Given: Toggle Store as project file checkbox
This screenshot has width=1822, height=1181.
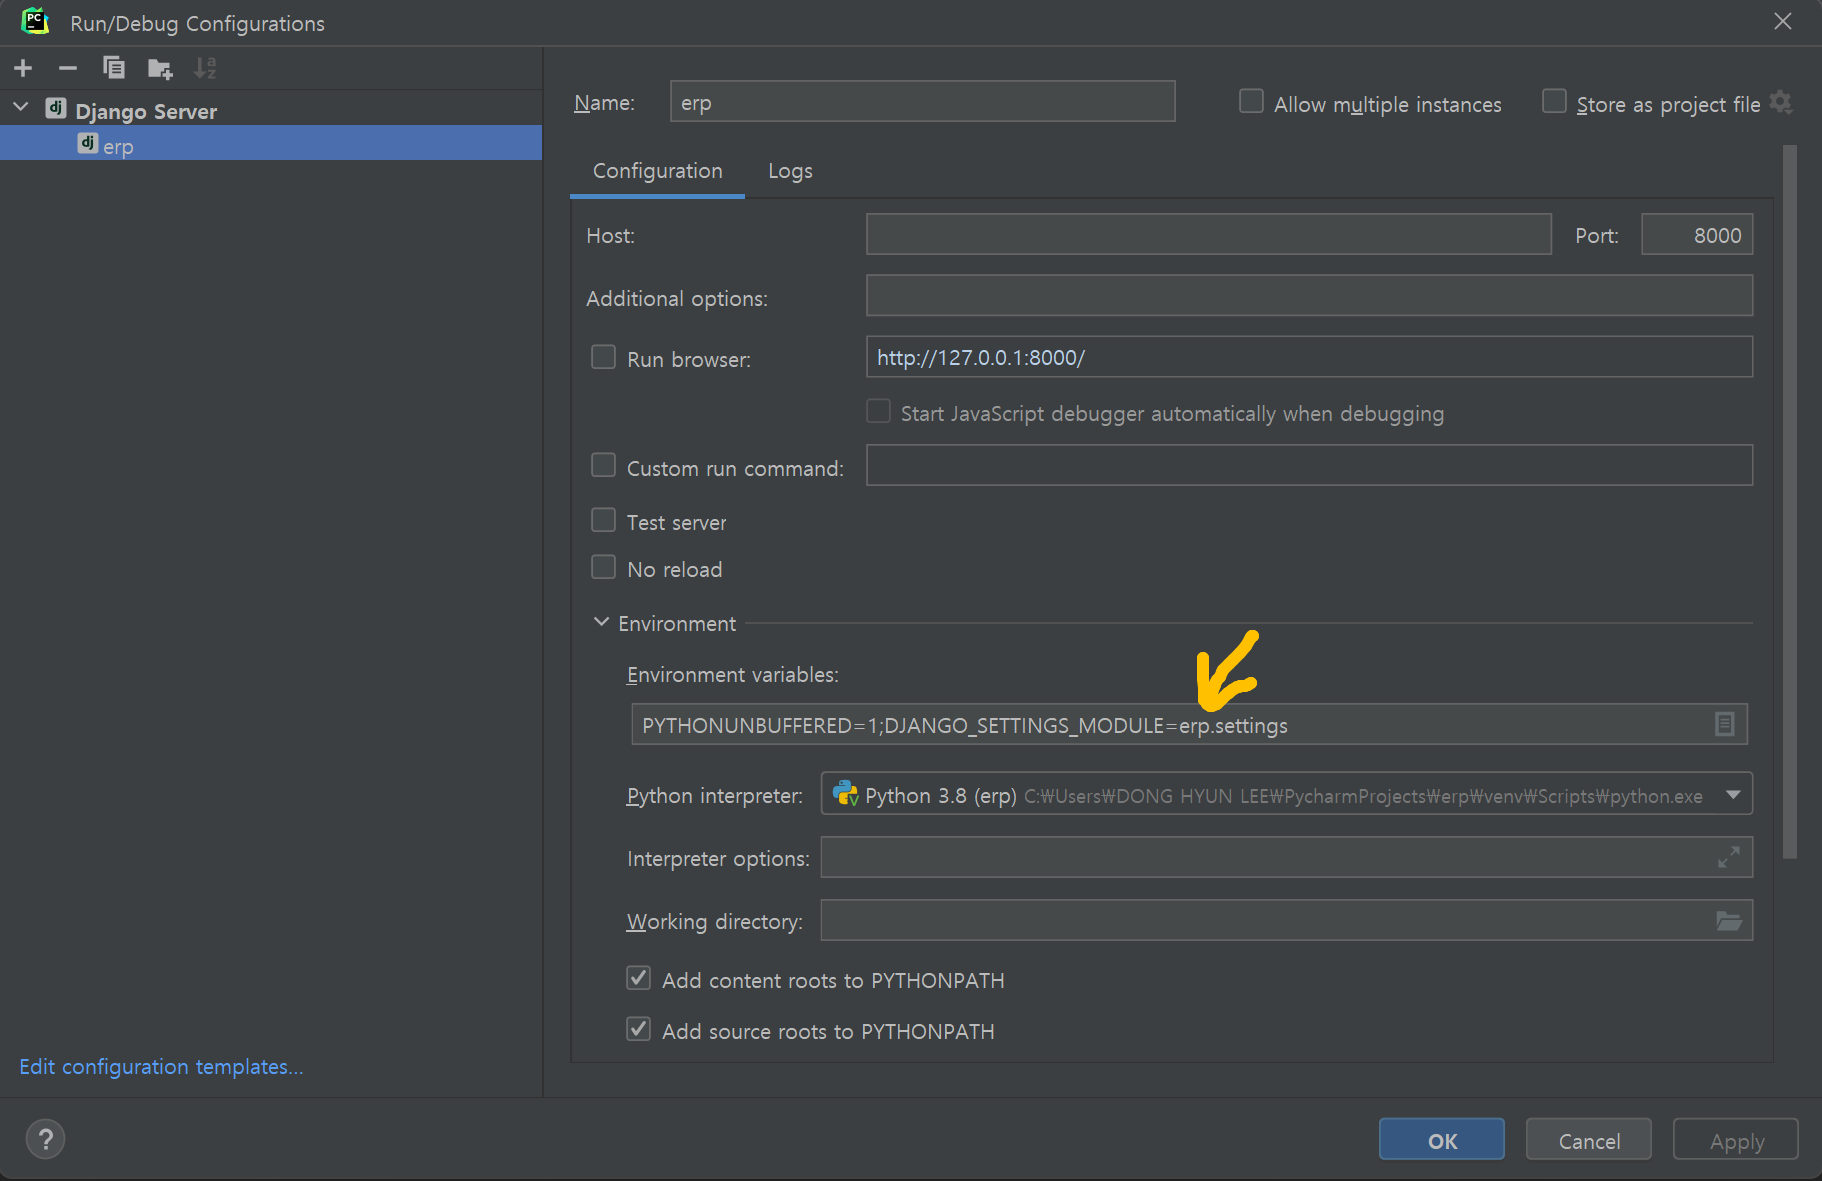Looking at the screenshot, I should (1554, 101).
